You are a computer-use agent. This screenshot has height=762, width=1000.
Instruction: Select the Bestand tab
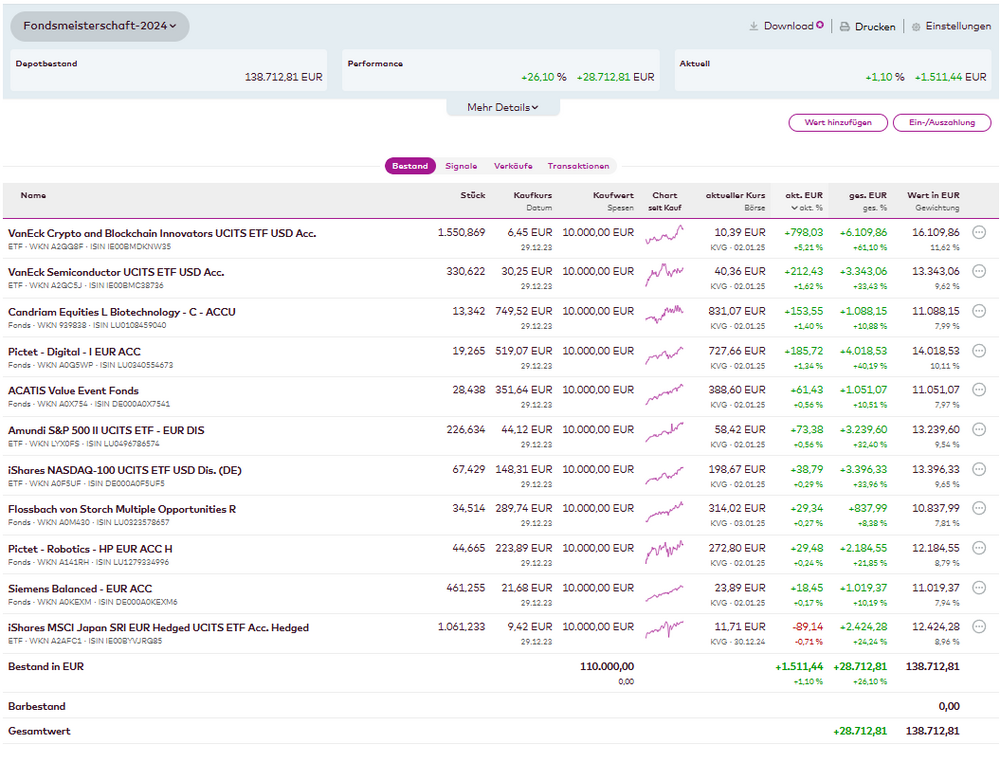pyautogui.click(x=410, y=166)
